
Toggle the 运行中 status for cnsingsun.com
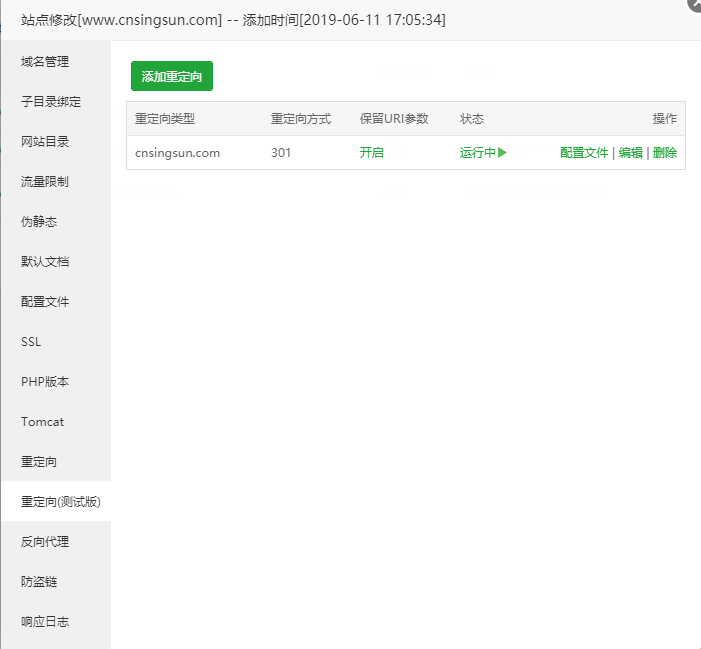483,153
